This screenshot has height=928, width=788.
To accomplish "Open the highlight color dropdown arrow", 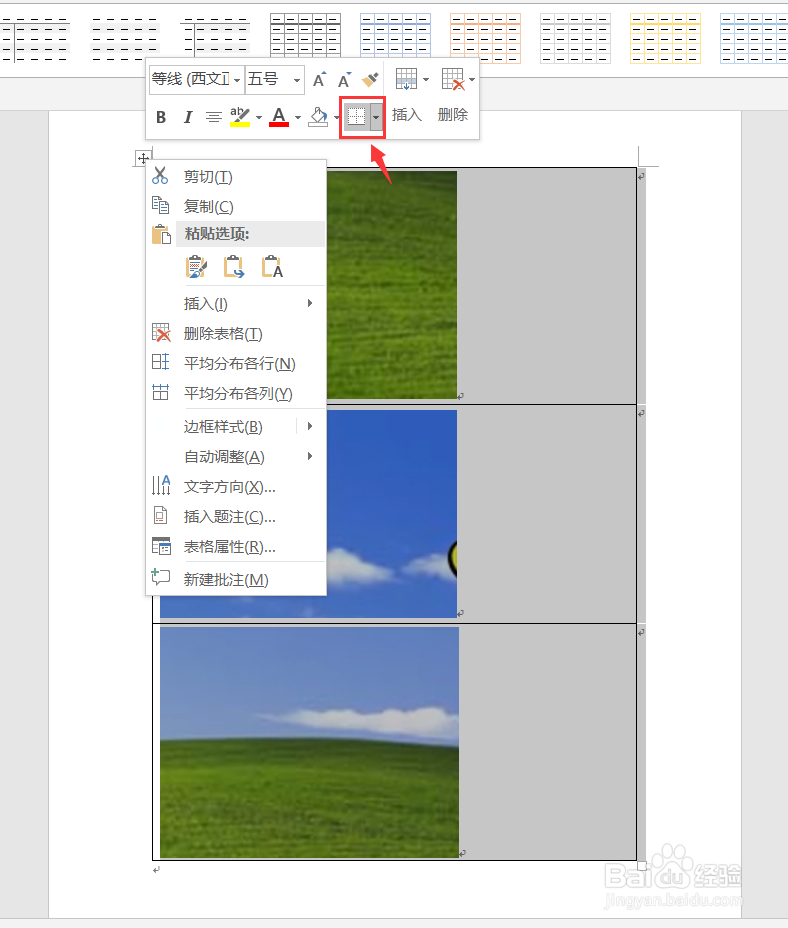I will 259,118.
